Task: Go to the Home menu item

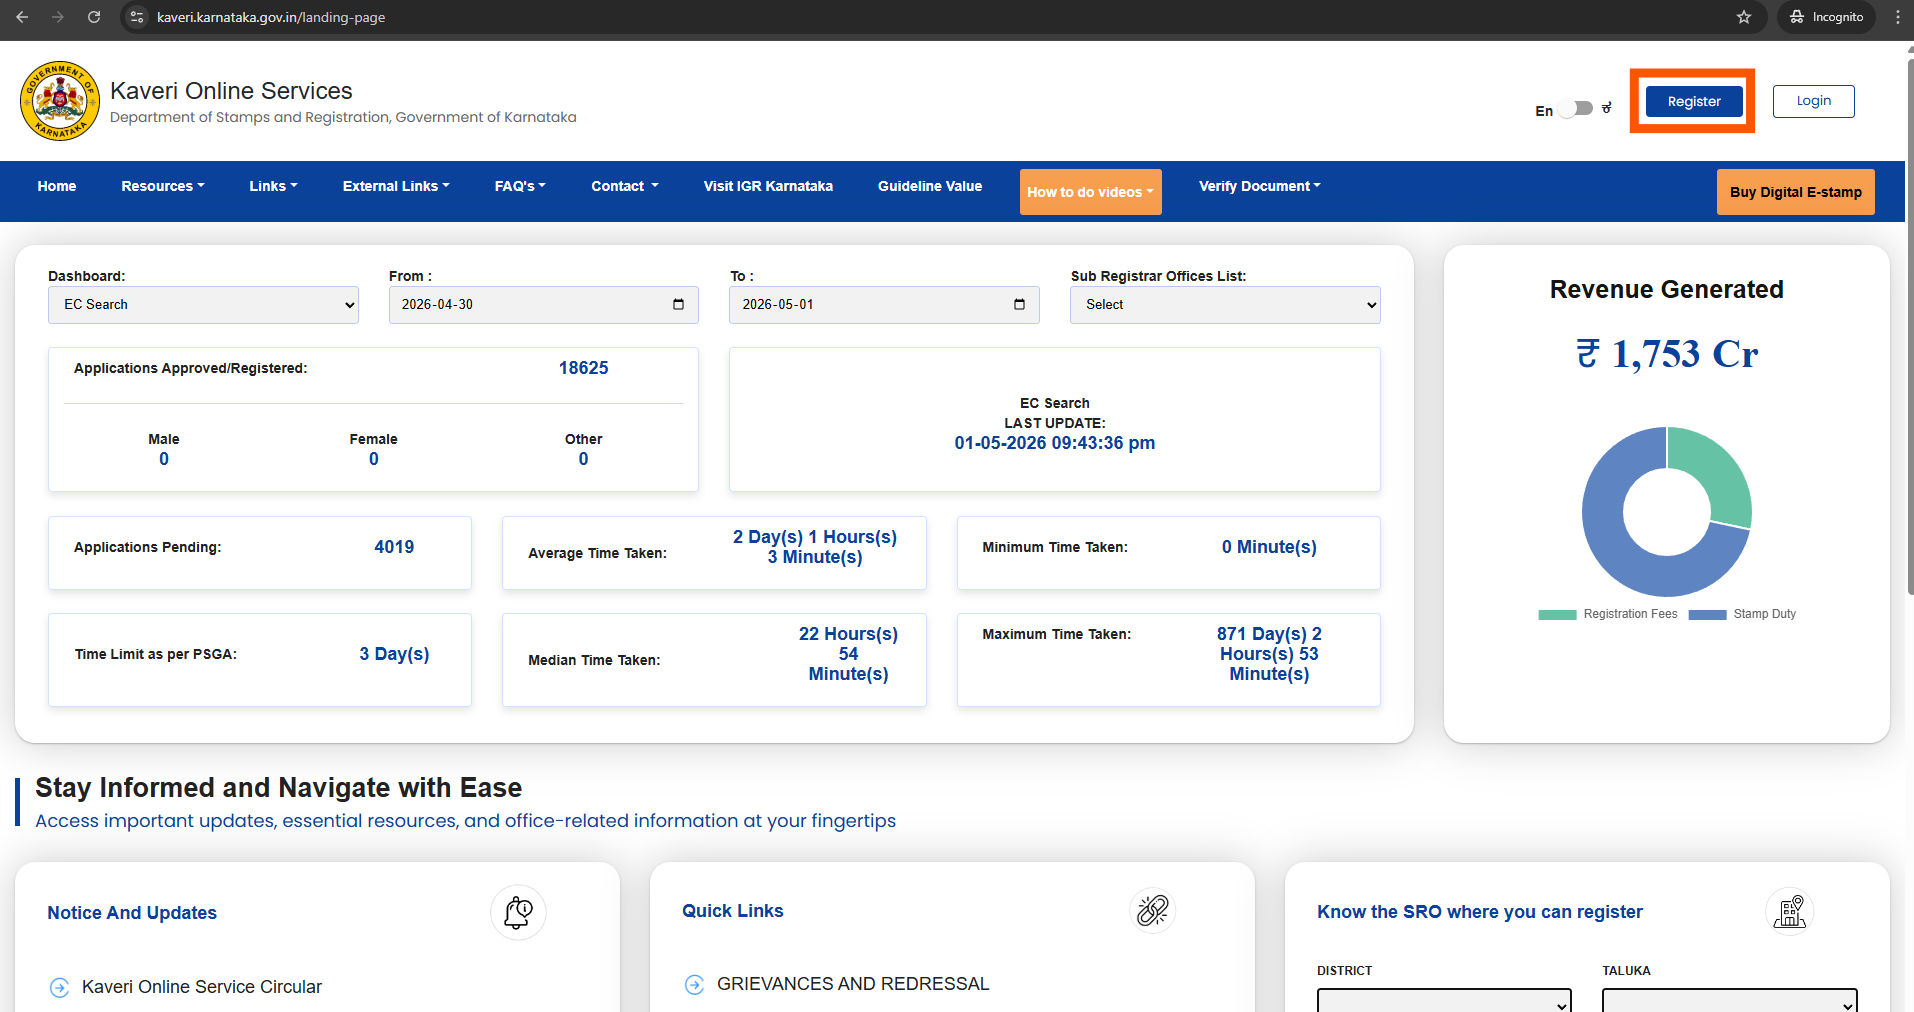Action: (57, 186)
